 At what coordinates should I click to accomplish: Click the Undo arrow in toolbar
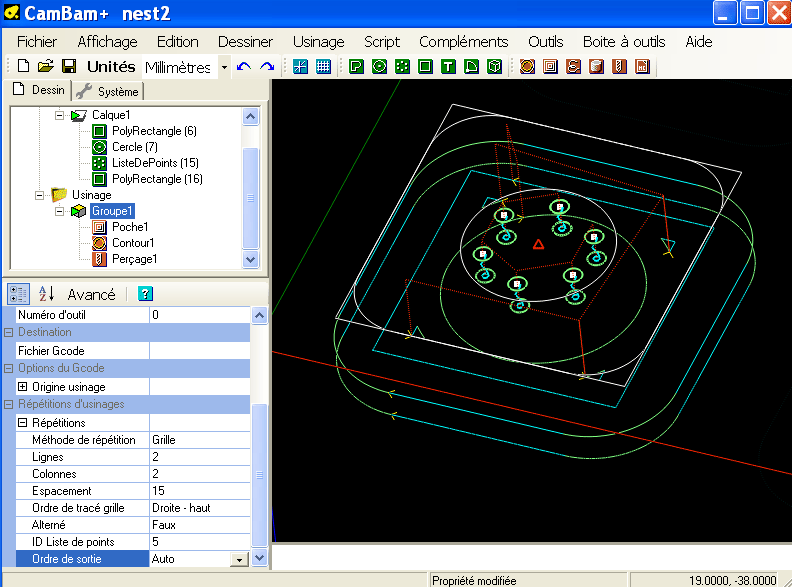(244, 67)
